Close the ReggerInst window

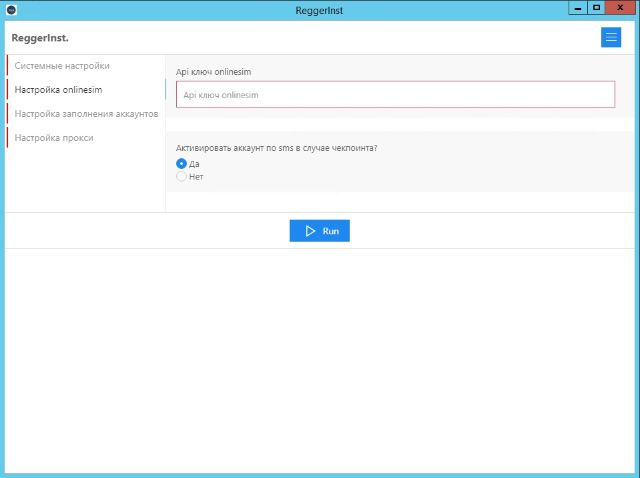(622, 7)
